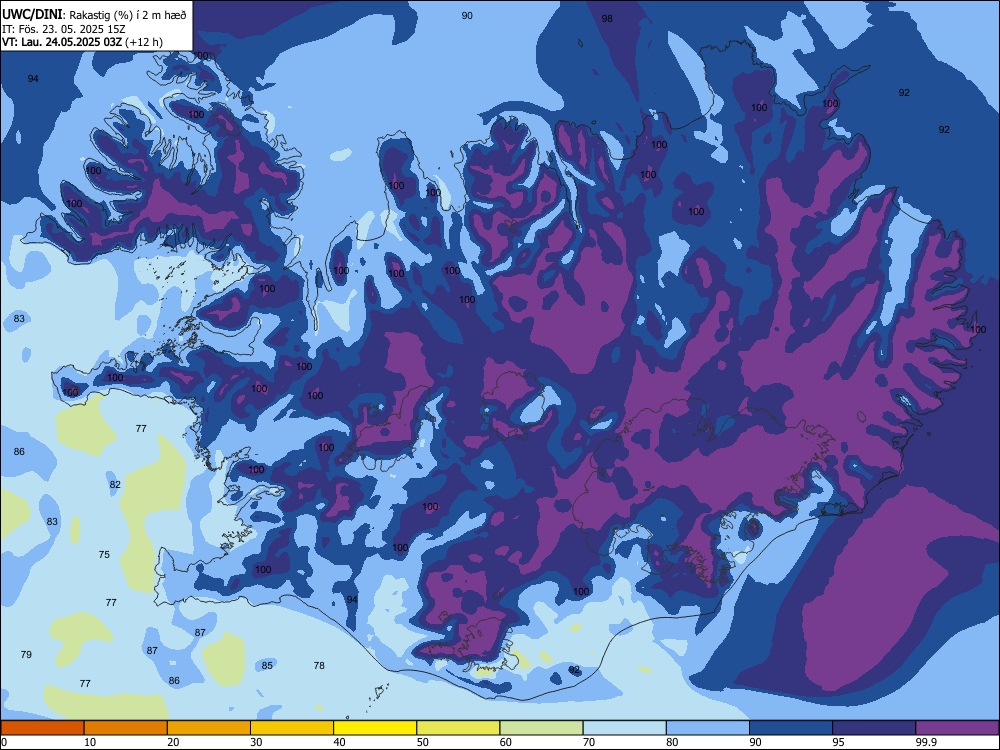Viewport: 1000px width, 750px height.
Task: Choose the light green 60–70 legend swatch
Action: [x=541, y=728]
